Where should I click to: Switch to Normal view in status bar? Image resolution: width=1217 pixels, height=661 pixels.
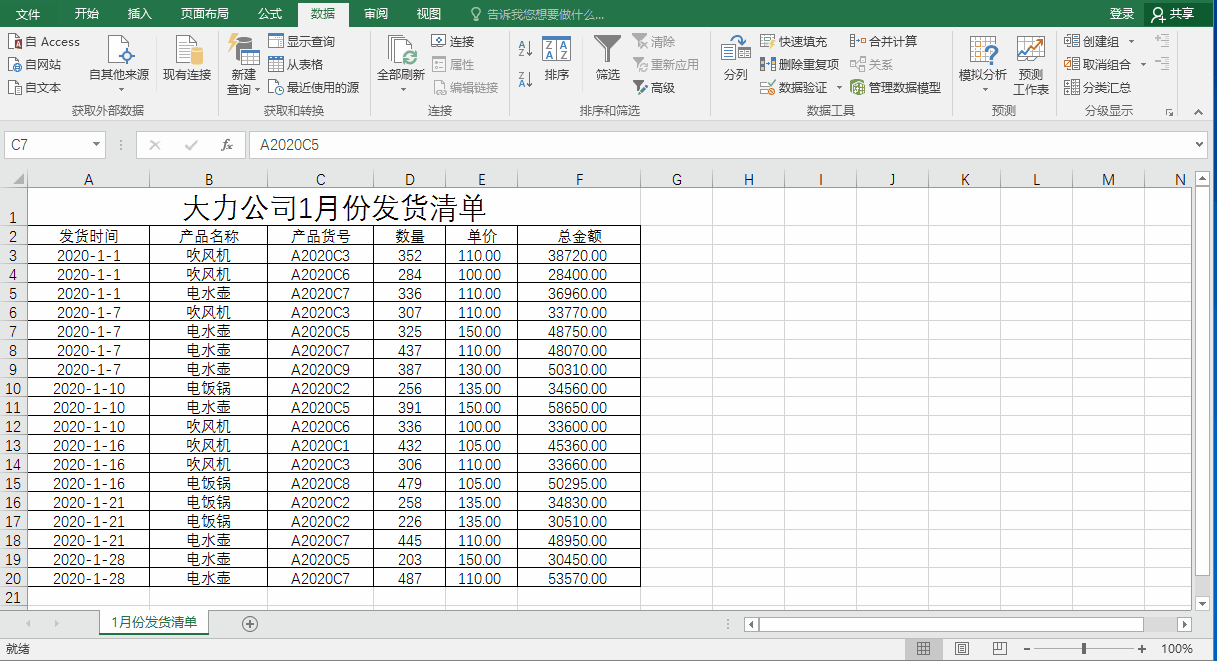(924, 649)
